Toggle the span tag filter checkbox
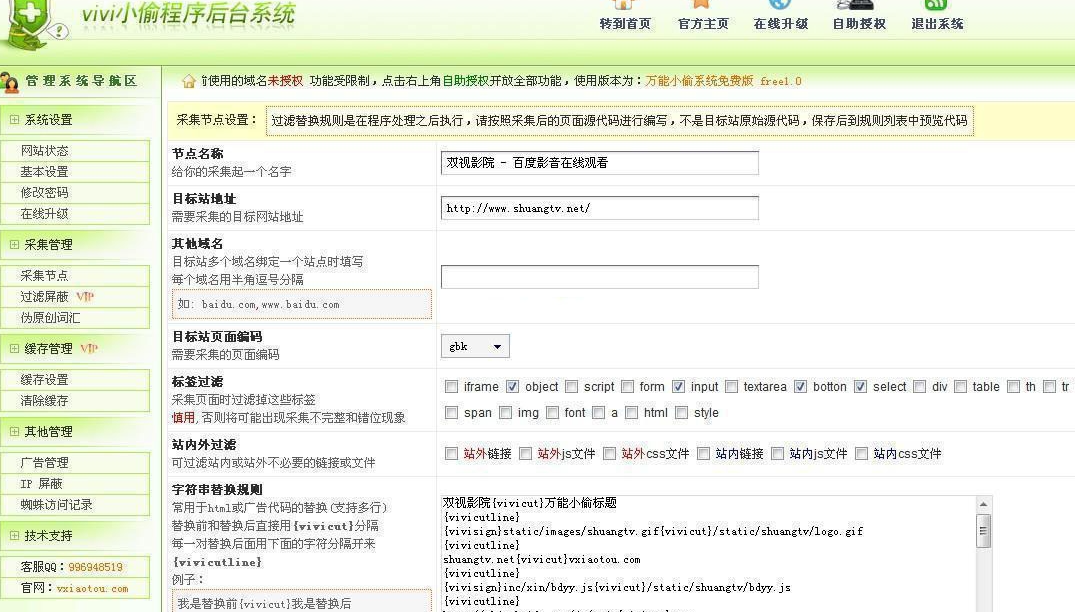Image resolution: width=1075 pixels, height=612 pixels. (x=451, y=413)
